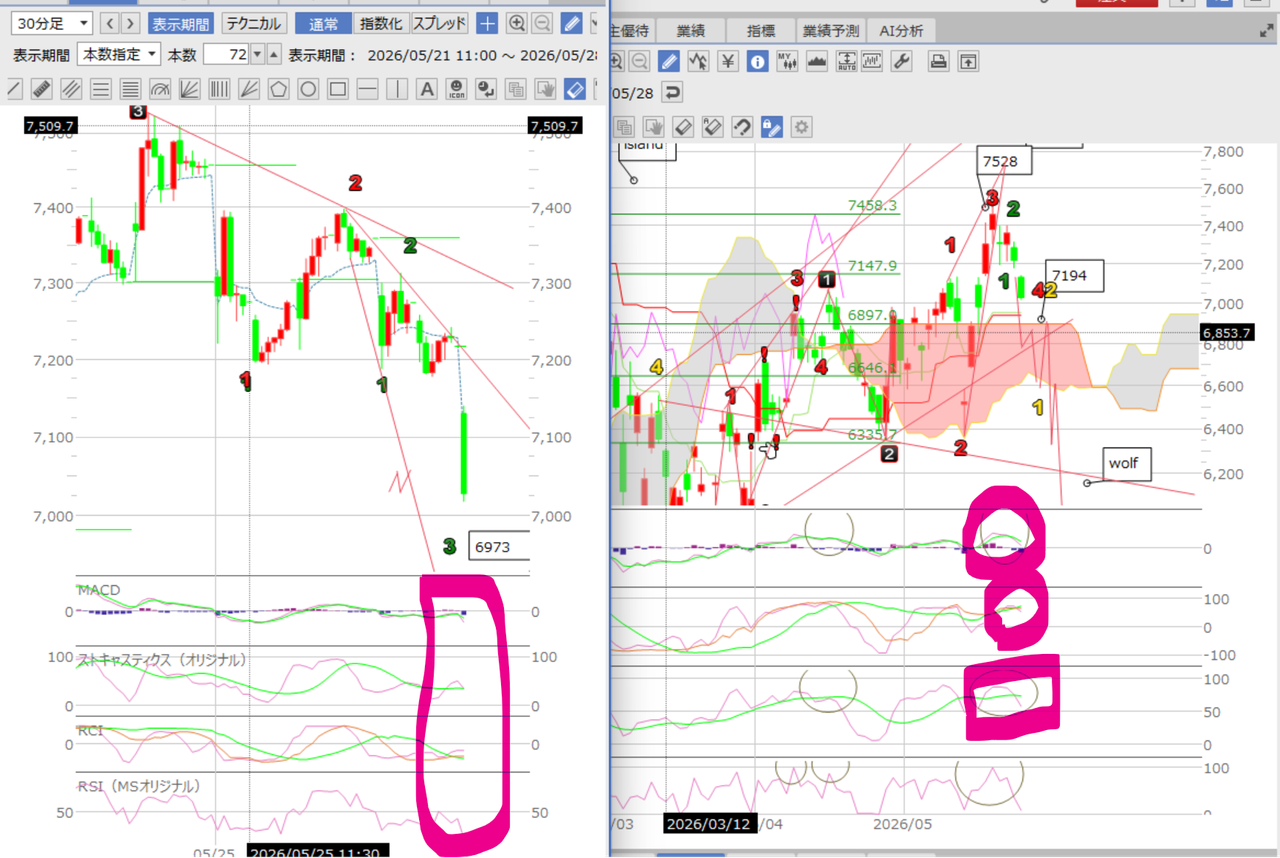Select the rectangle drawing tool
Viewport: 1280px width, 858px height.
pyautogui.click(x=338, y=89)
